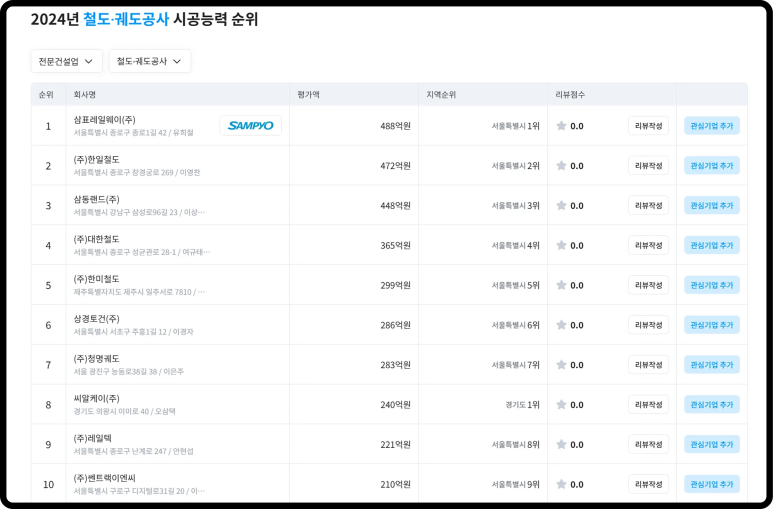Click star rating icon for (주)벤트랙이엔씨
The image size is (773, 509).
tap(561, 484)
